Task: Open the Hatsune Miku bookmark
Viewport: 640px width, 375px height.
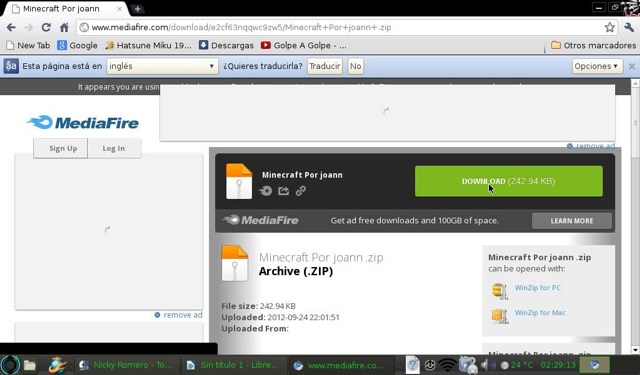Action: (148, 45)
